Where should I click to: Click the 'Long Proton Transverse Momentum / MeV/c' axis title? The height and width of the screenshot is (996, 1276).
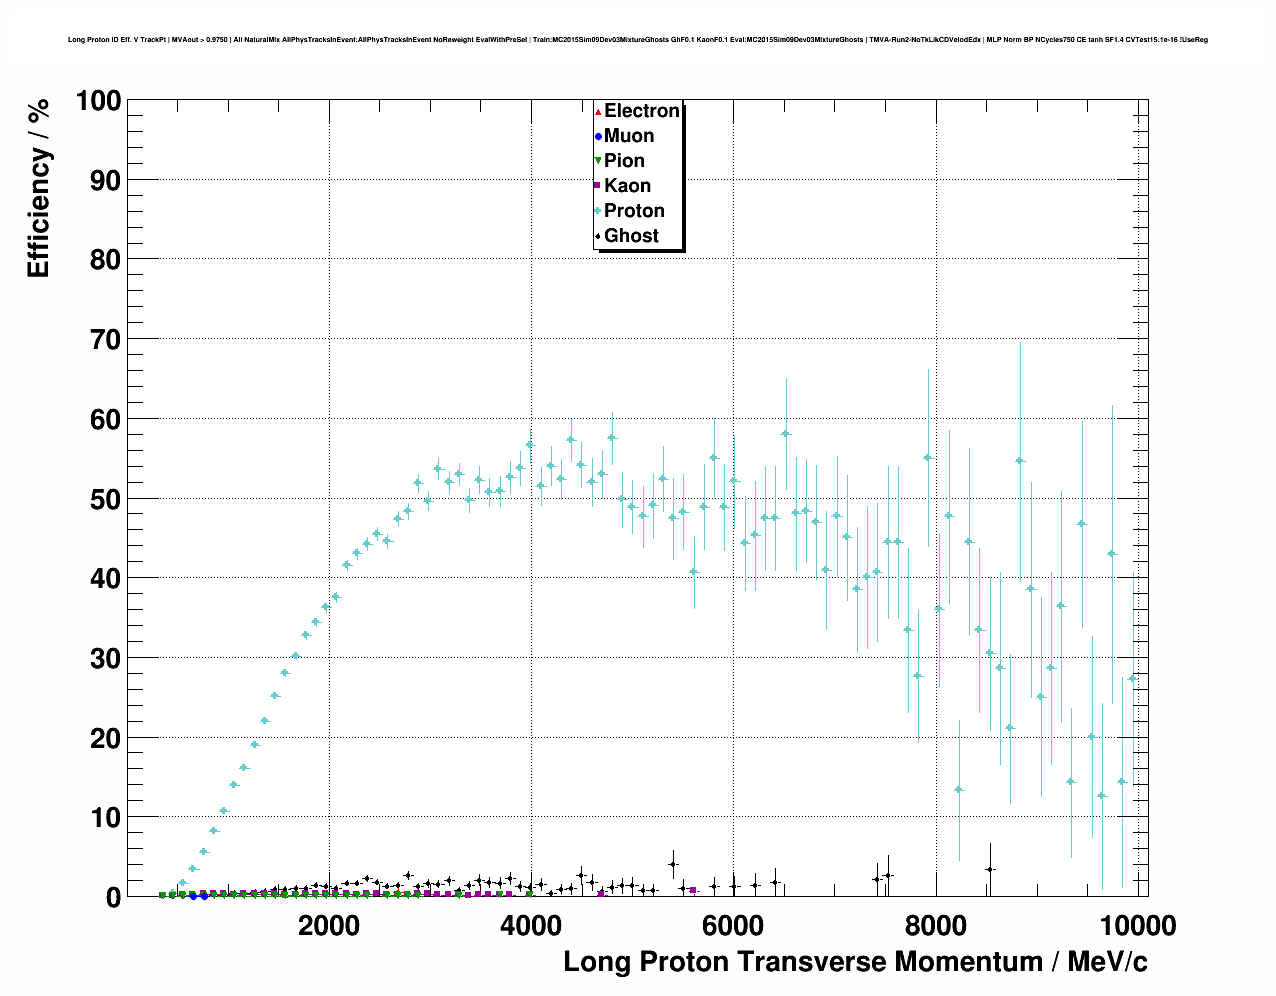pyautogui.click(x=855, y=962)
